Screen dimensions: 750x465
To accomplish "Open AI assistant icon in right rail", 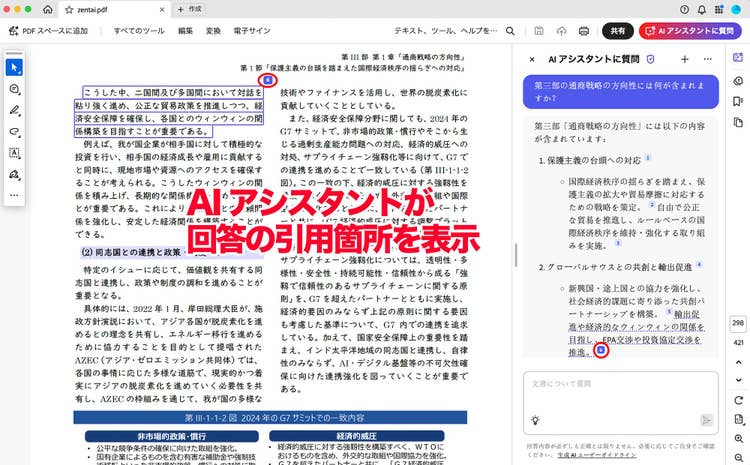I will (738, 57).
